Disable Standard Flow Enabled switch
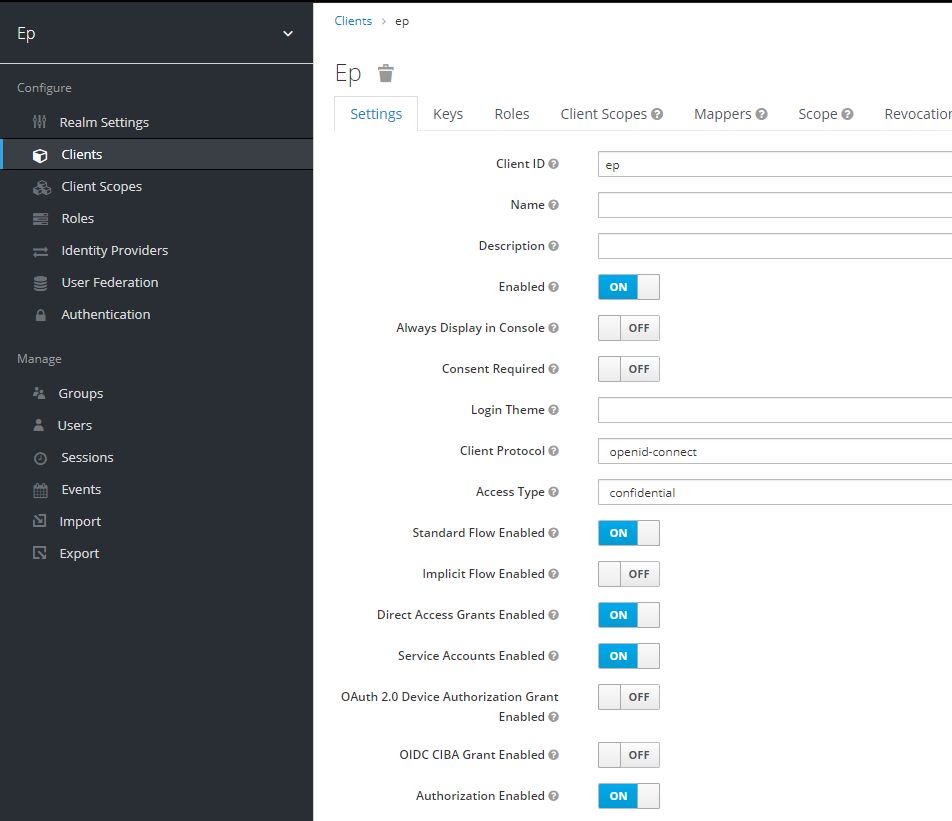Image resolution: width=952 pixels, height=821 pixels. pos(628,533)
